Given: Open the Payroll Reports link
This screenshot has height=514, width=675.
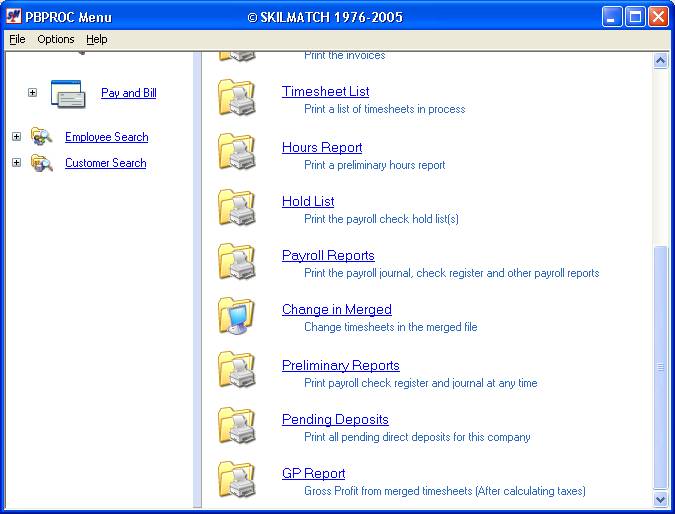Looking at the screenshot, I should tap(328, 255).
